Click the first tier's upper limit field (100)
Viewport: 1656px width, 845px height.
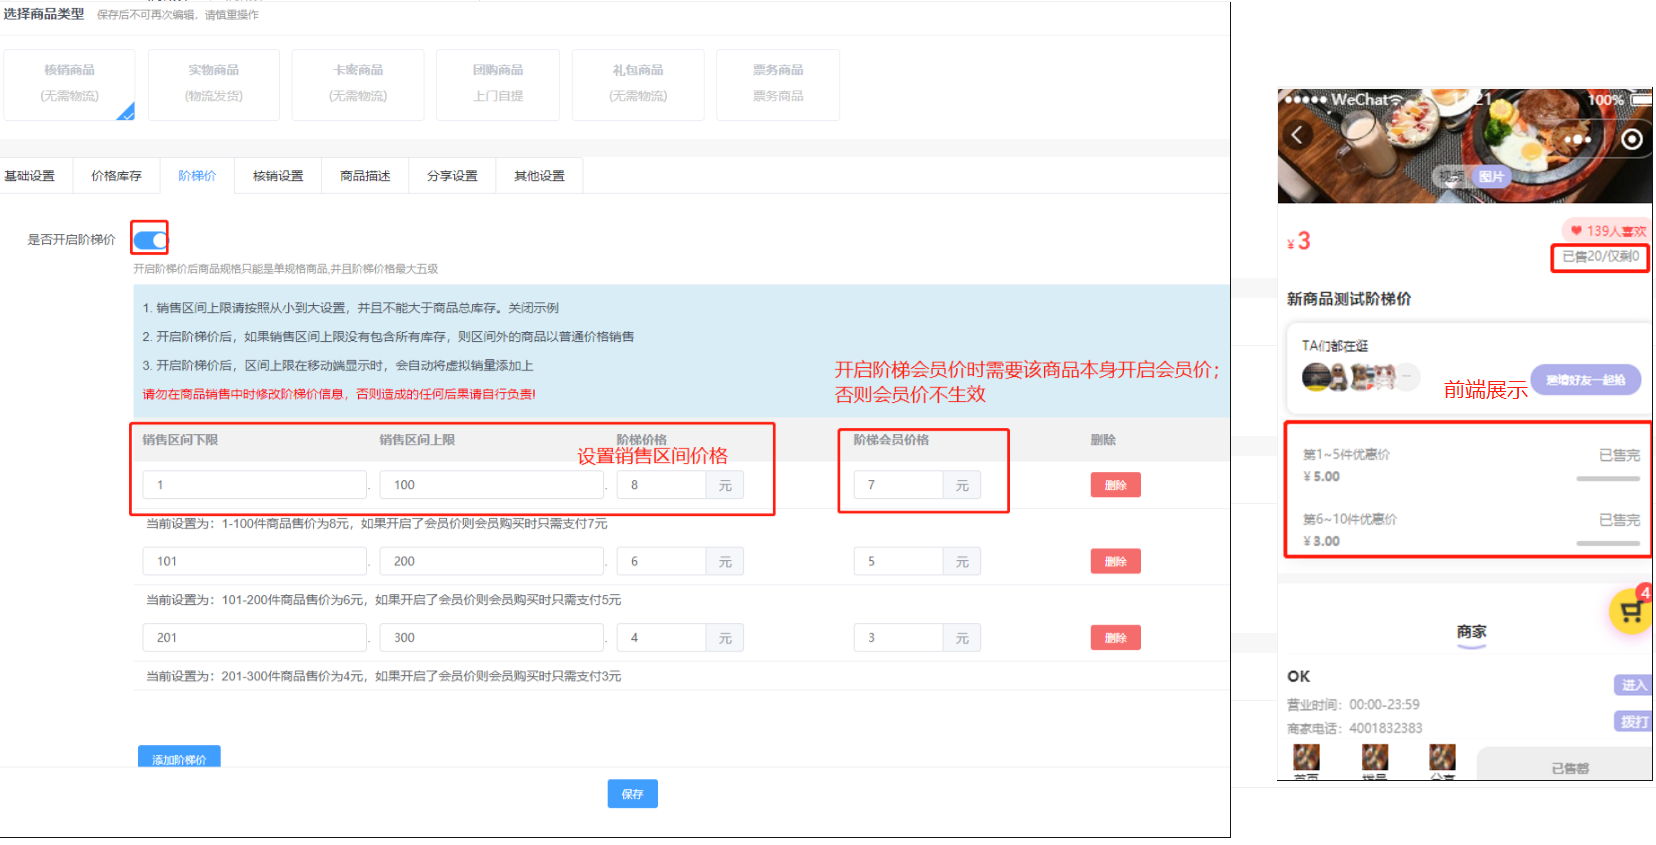491,485
